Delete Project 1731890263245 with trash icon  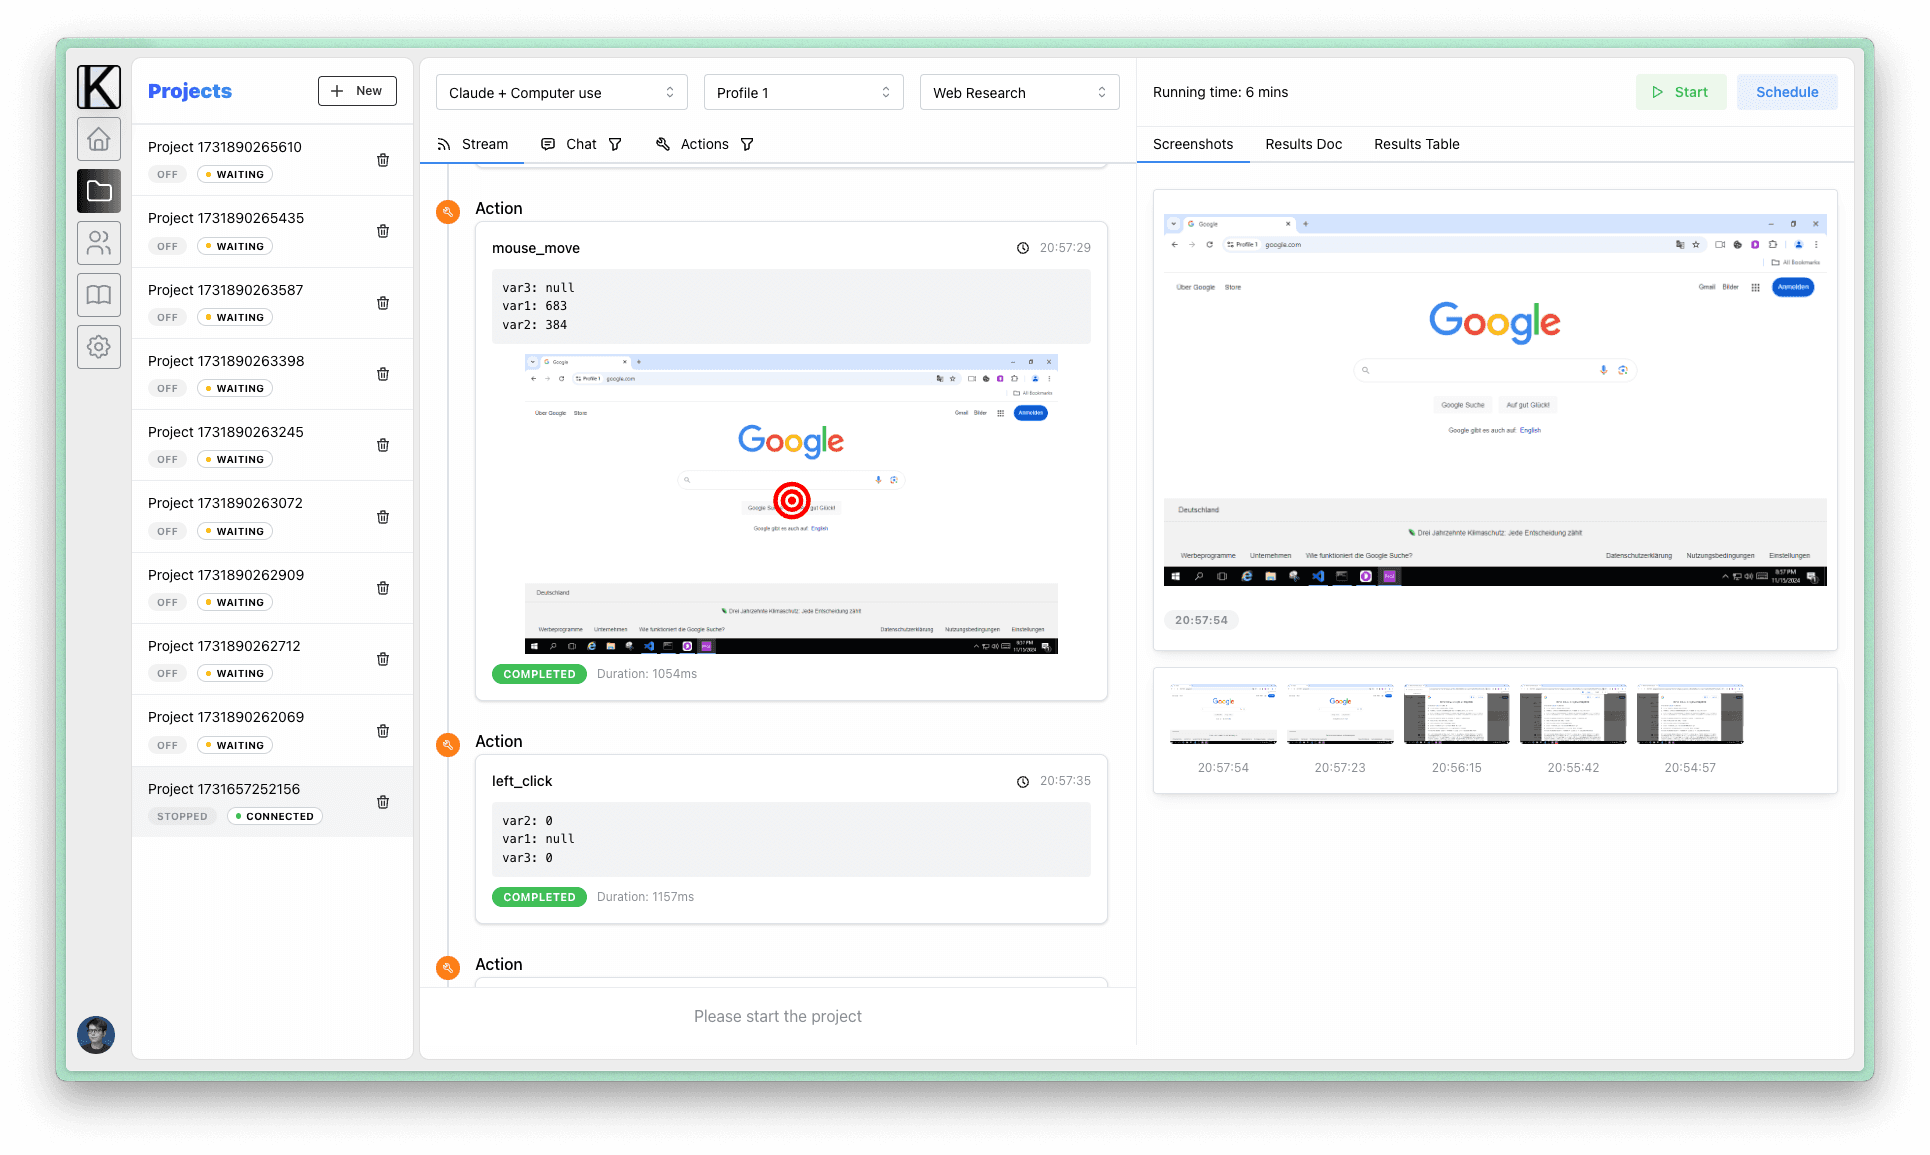click(x=383, y=445)
